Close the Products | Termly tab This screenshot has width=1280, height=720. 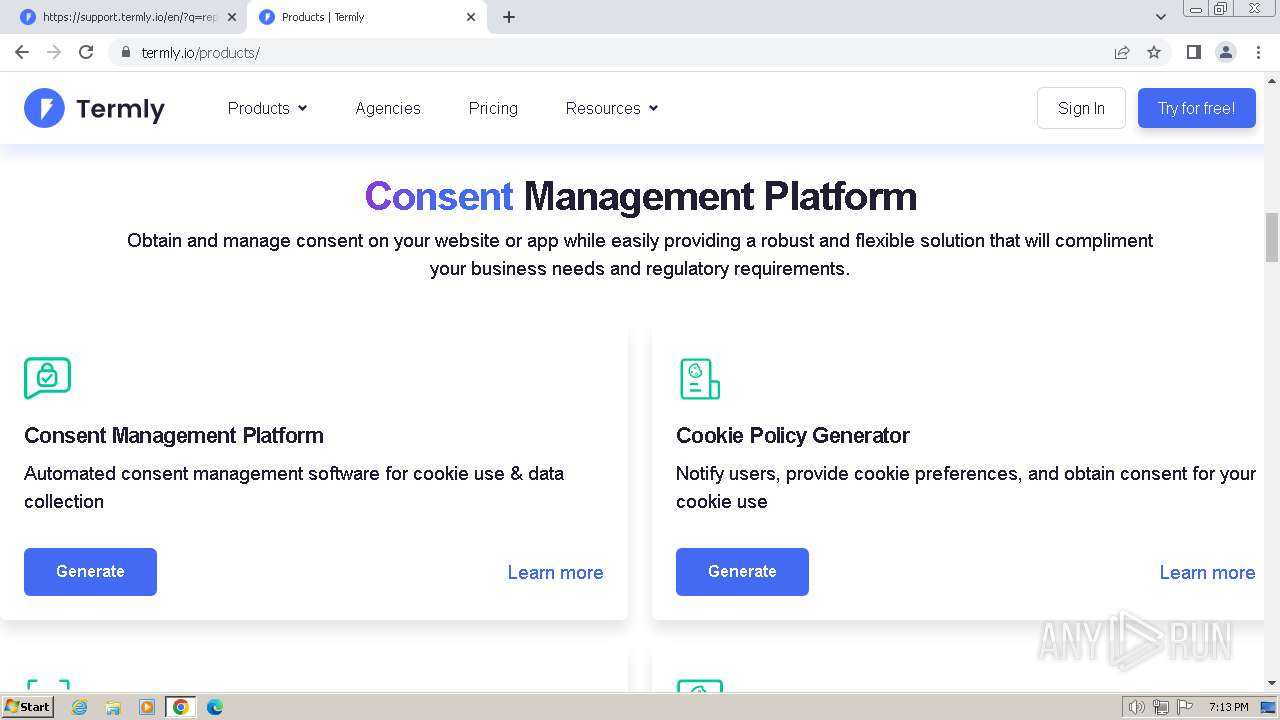tap(471, 17)
